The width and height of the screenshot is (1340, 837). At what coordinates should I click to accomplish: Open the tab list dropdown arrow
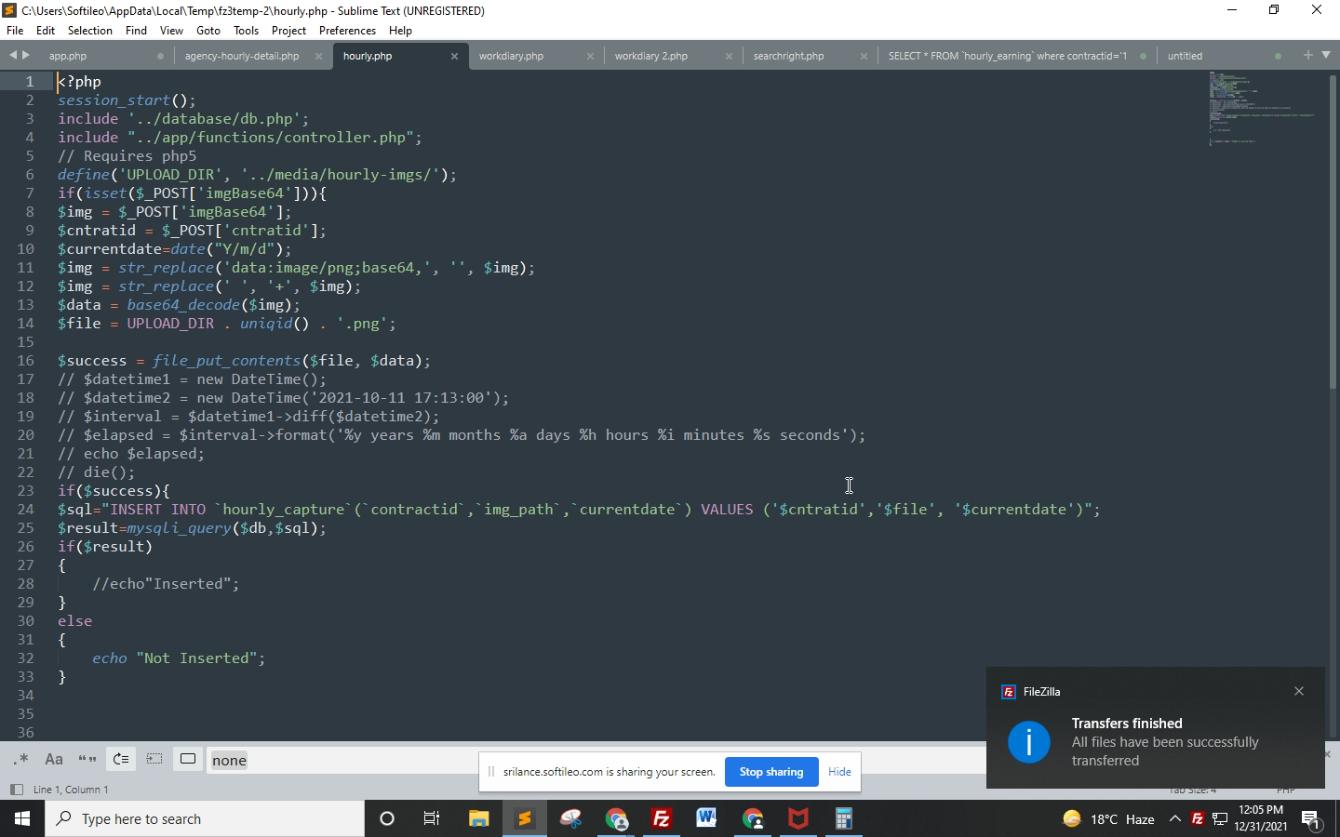click(1327, 55)
